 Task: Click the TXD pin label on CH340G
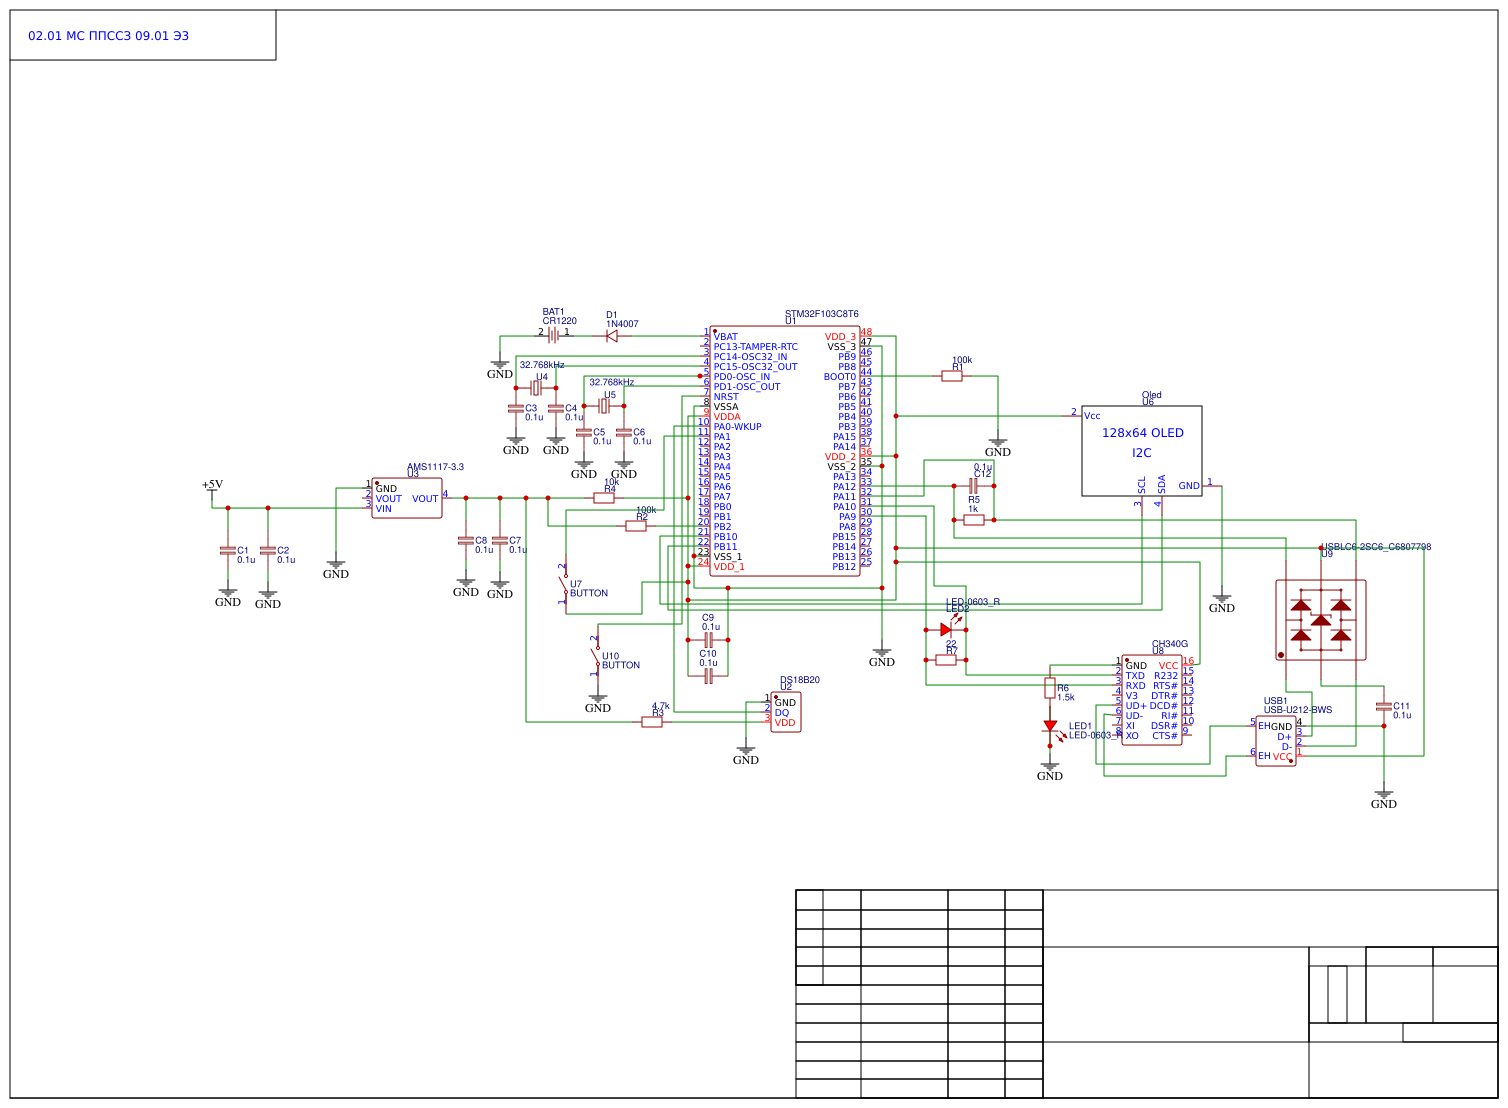[1135, 676]
